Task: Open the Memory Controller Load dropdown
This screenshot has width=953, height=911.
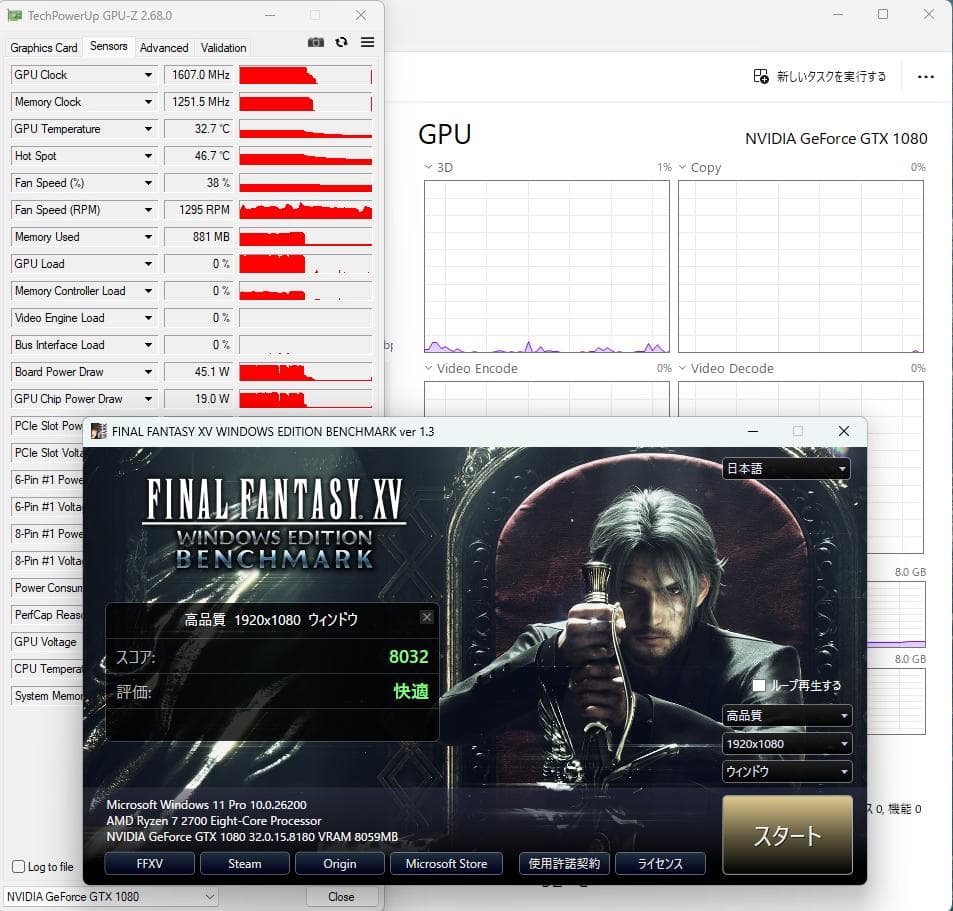Action: coord(148,291)
